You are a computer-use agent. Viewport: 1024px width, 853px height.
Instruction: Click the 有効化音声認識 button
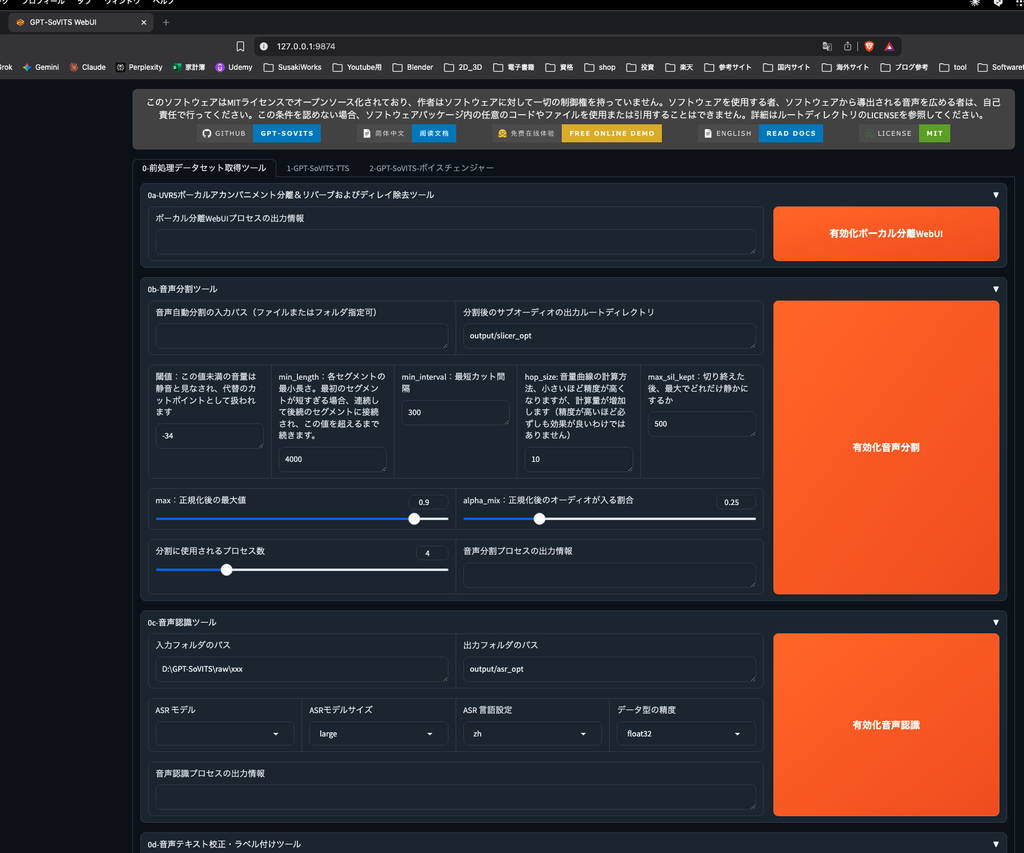(886, 725)
